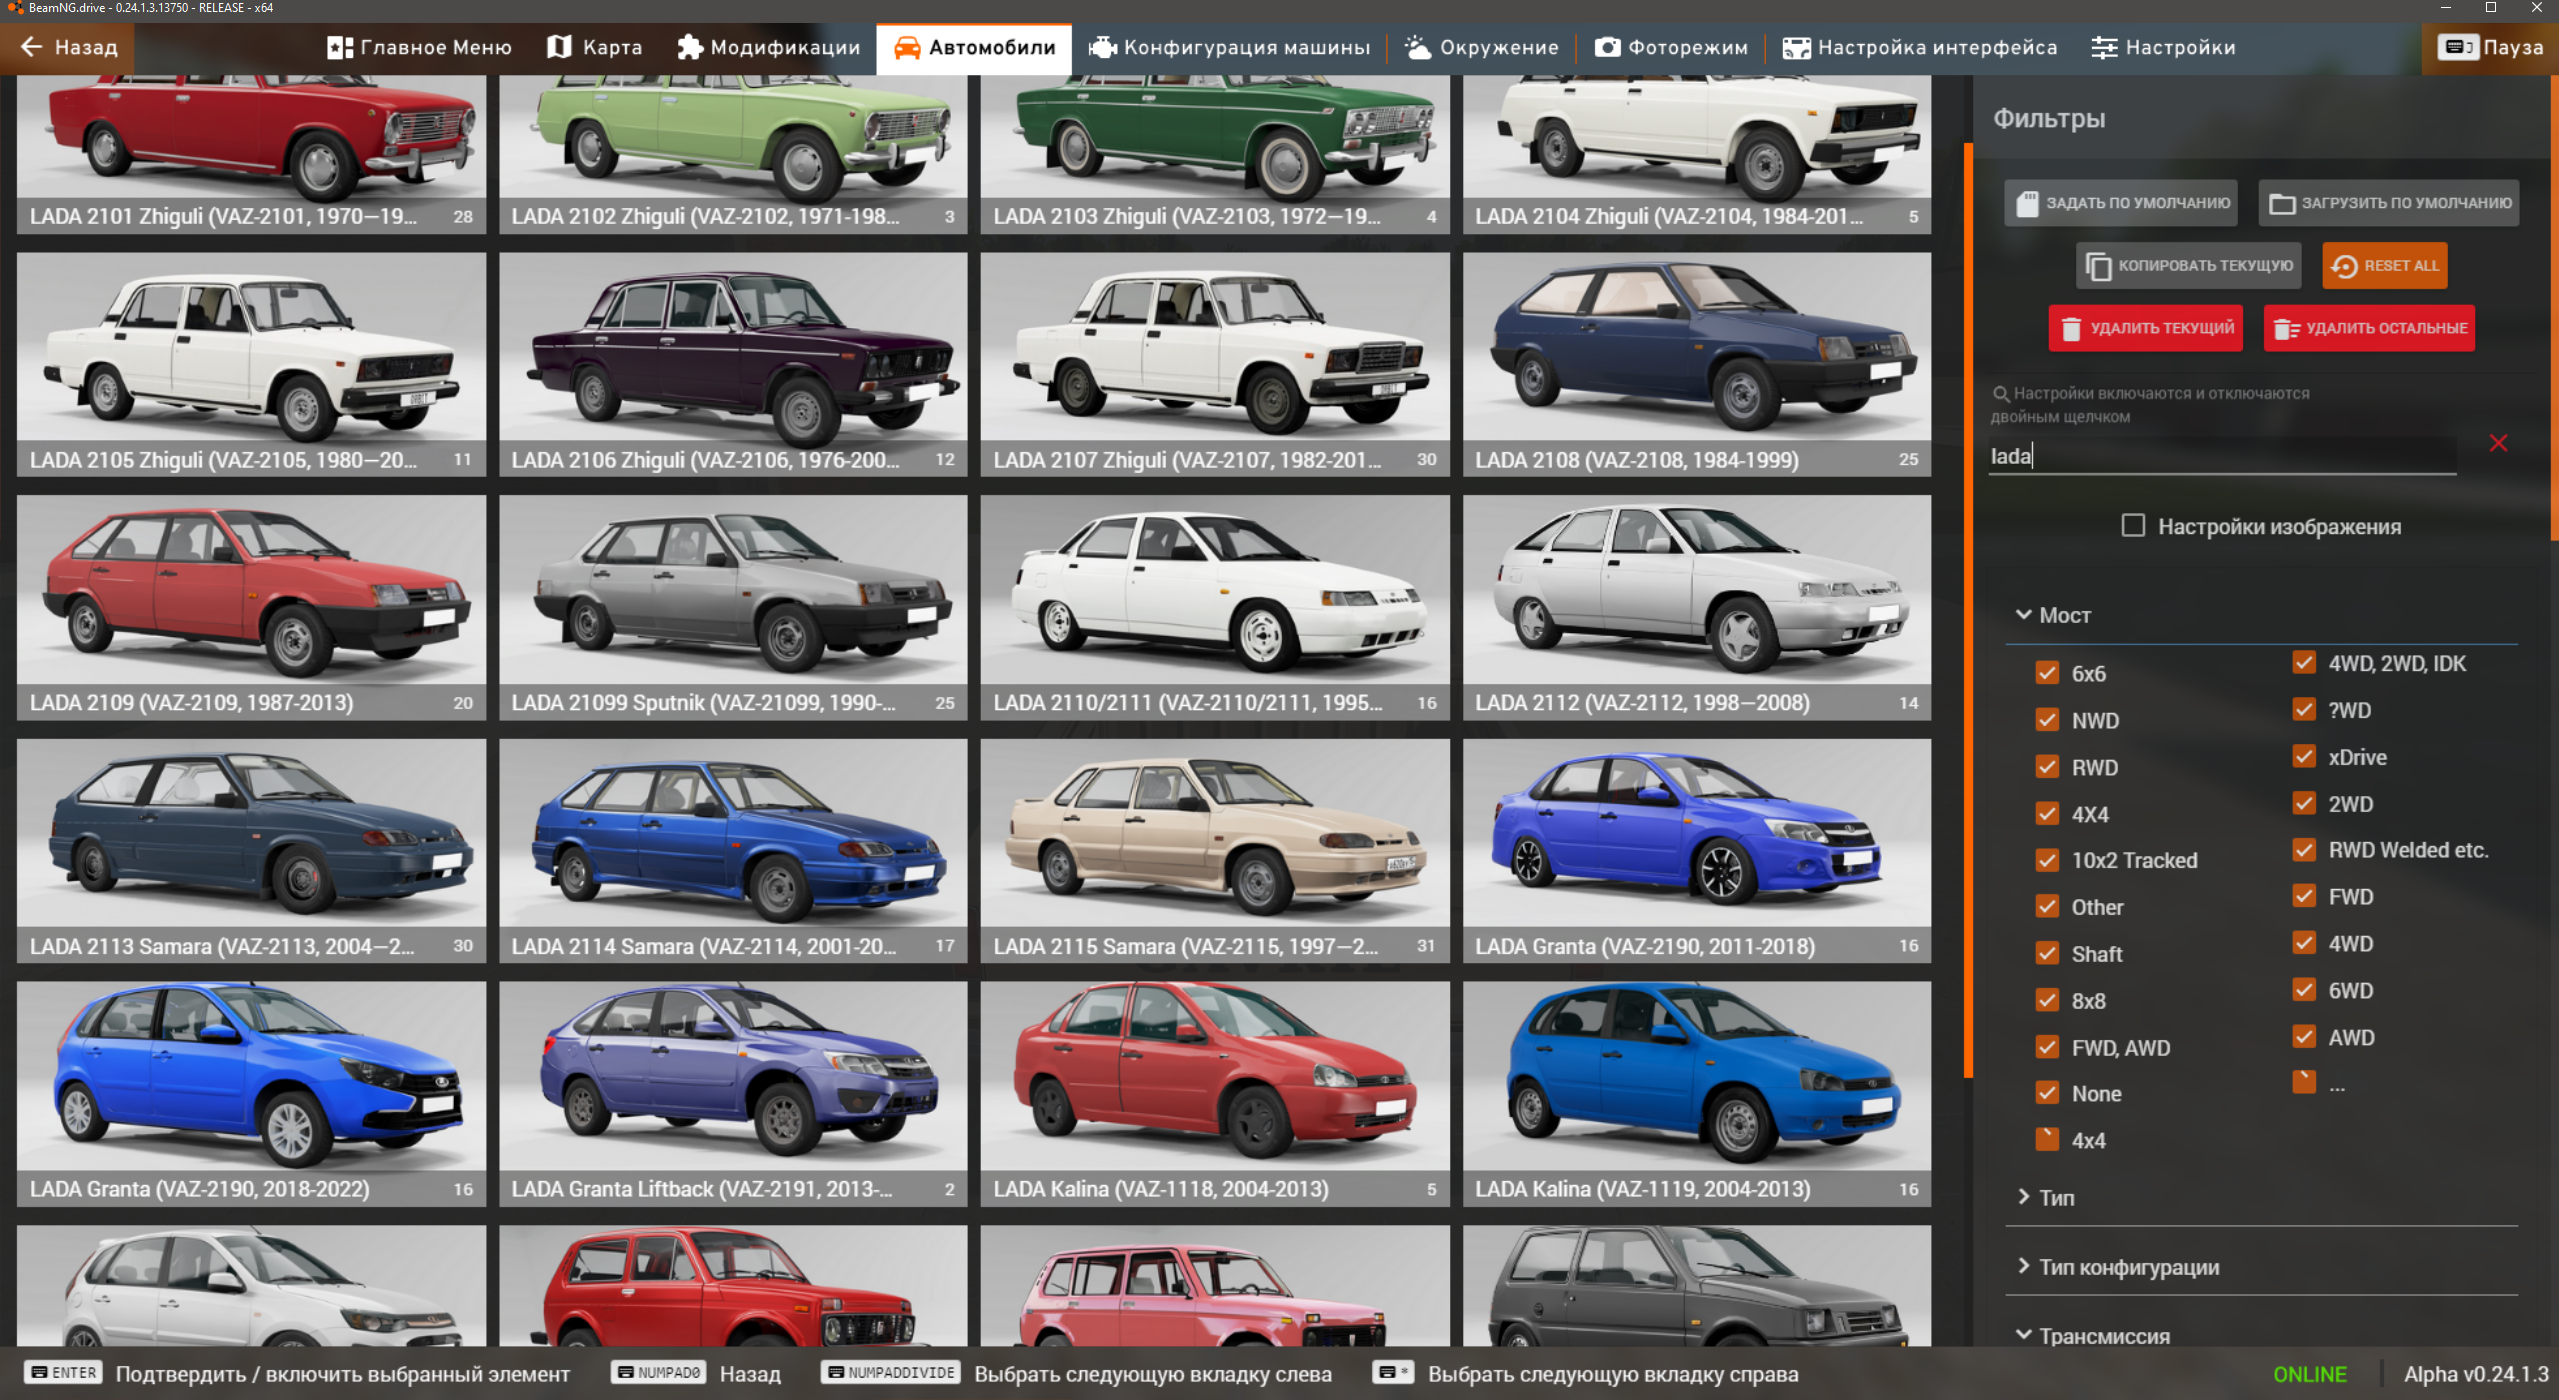Click the Фоторежим camera icon

click(x=1607, y=47)
